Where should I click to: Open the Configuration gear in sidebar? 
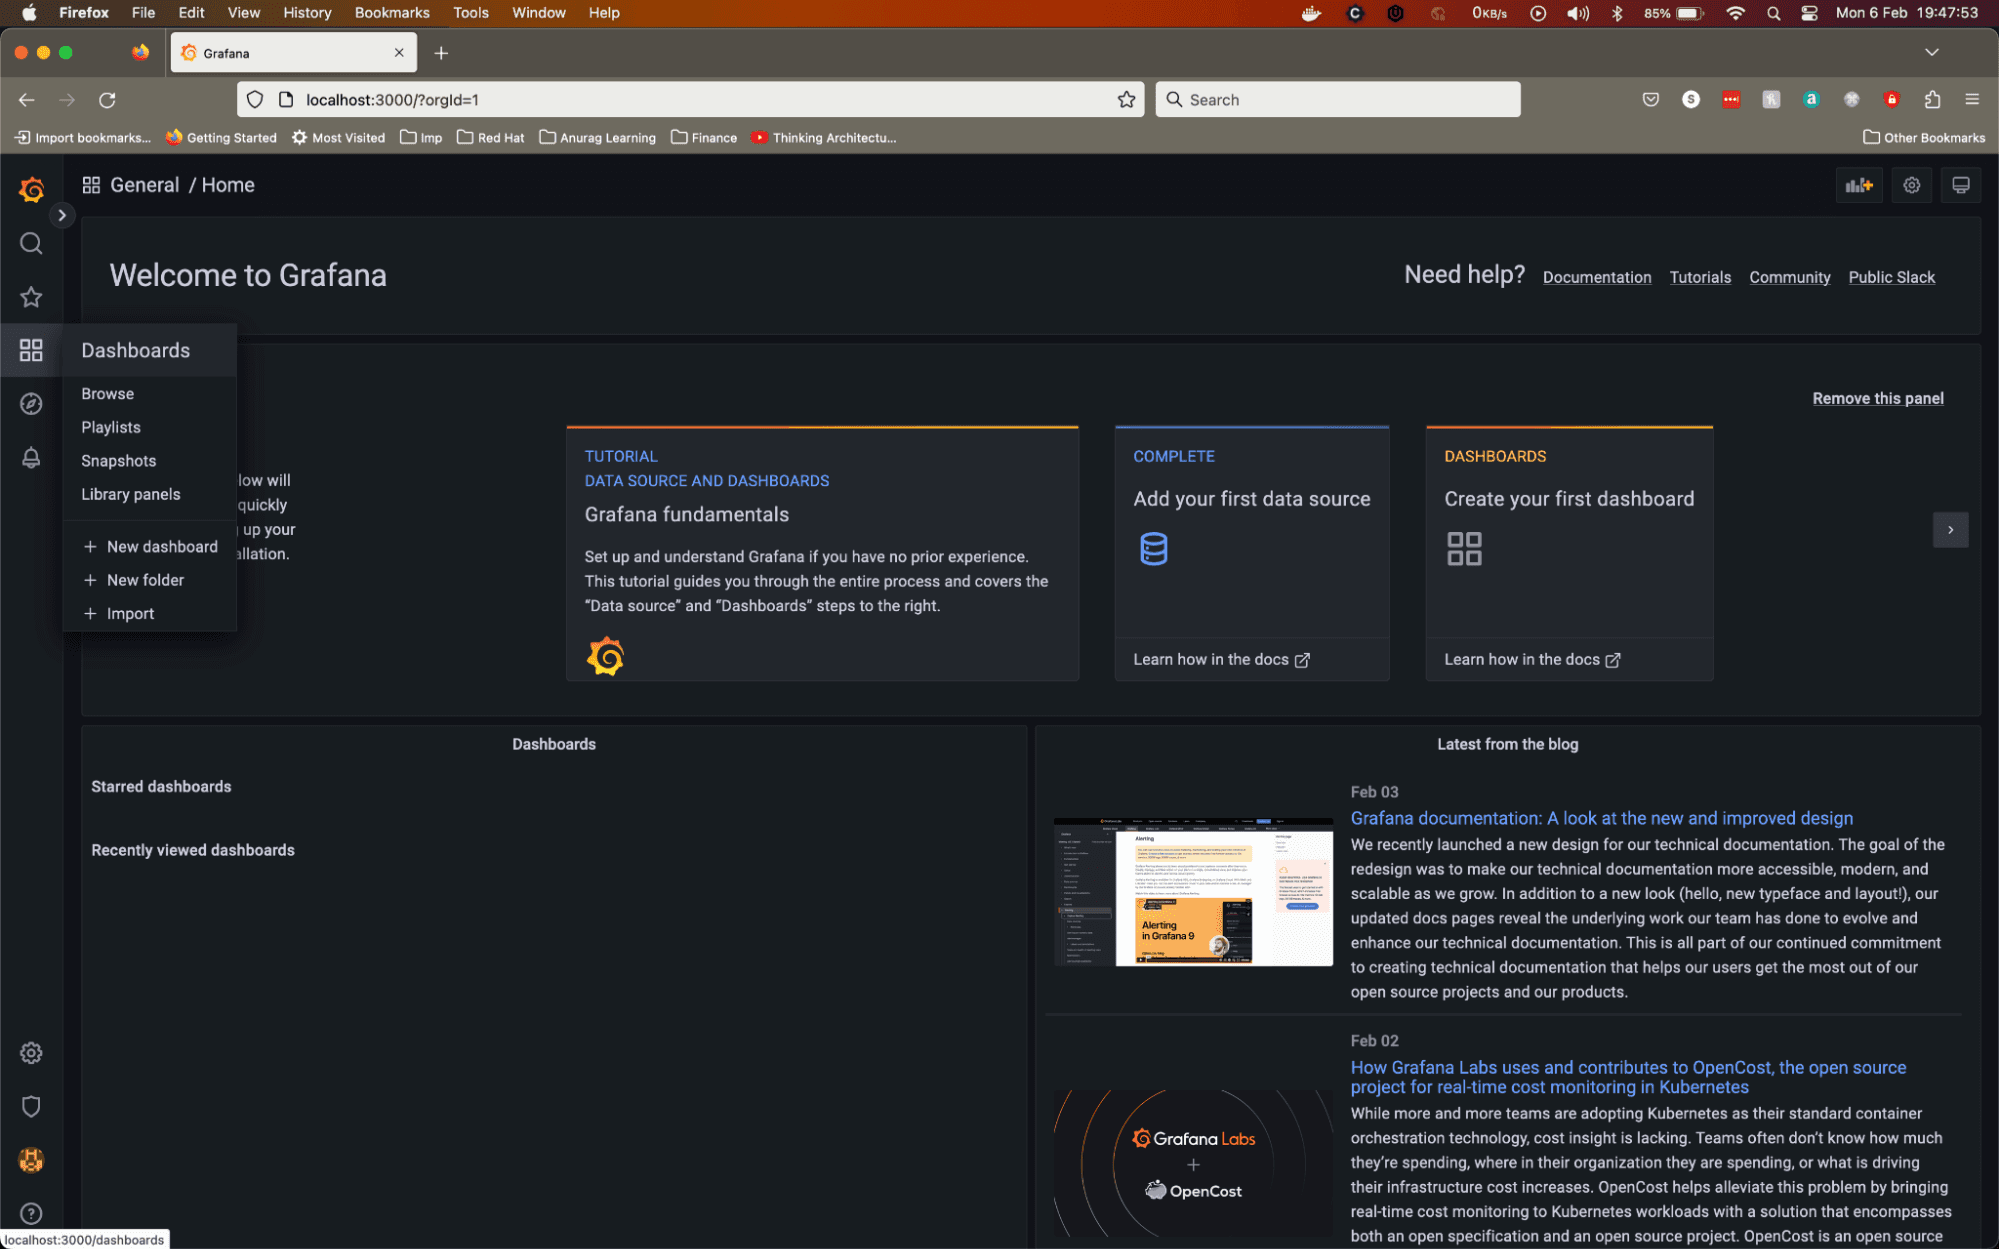(x=31, y=1053)
